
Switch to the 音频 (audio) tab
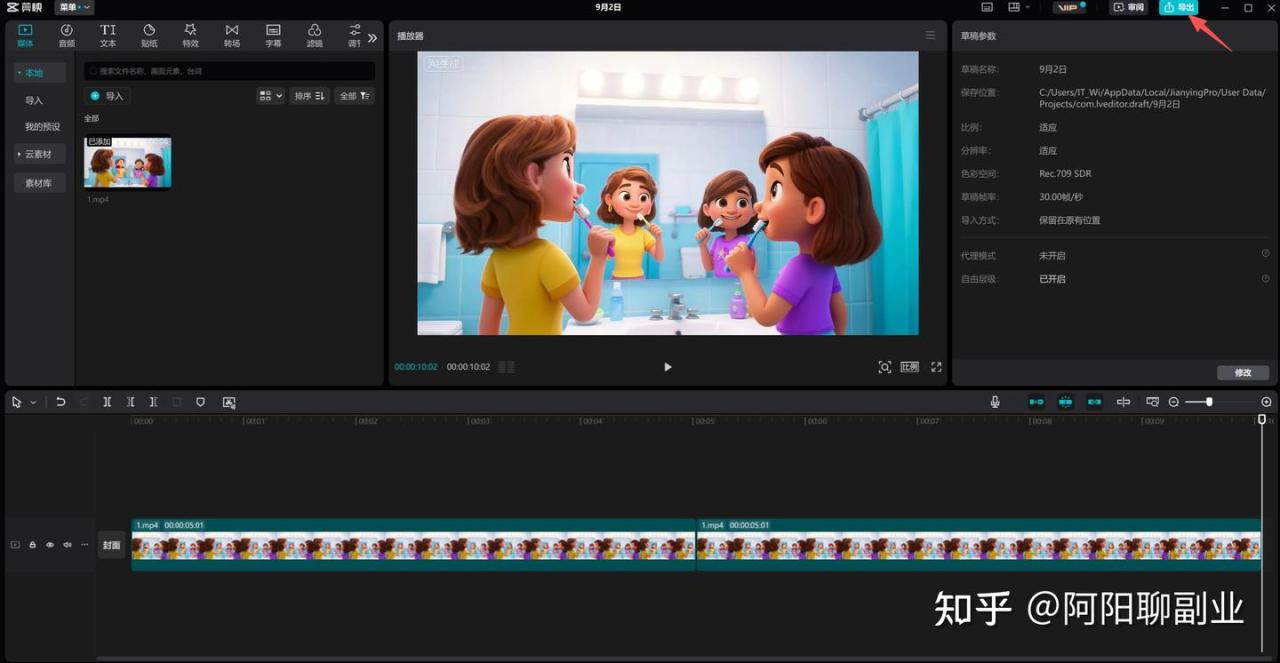[66, 35]
